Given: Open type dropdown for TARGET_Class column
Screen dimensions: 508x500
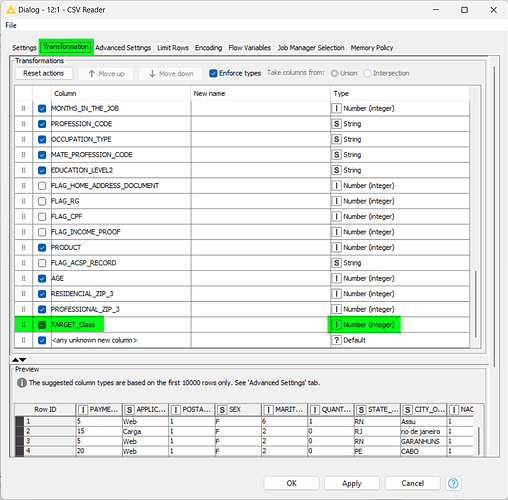Looking at the screenshot, I should point(399,325).
